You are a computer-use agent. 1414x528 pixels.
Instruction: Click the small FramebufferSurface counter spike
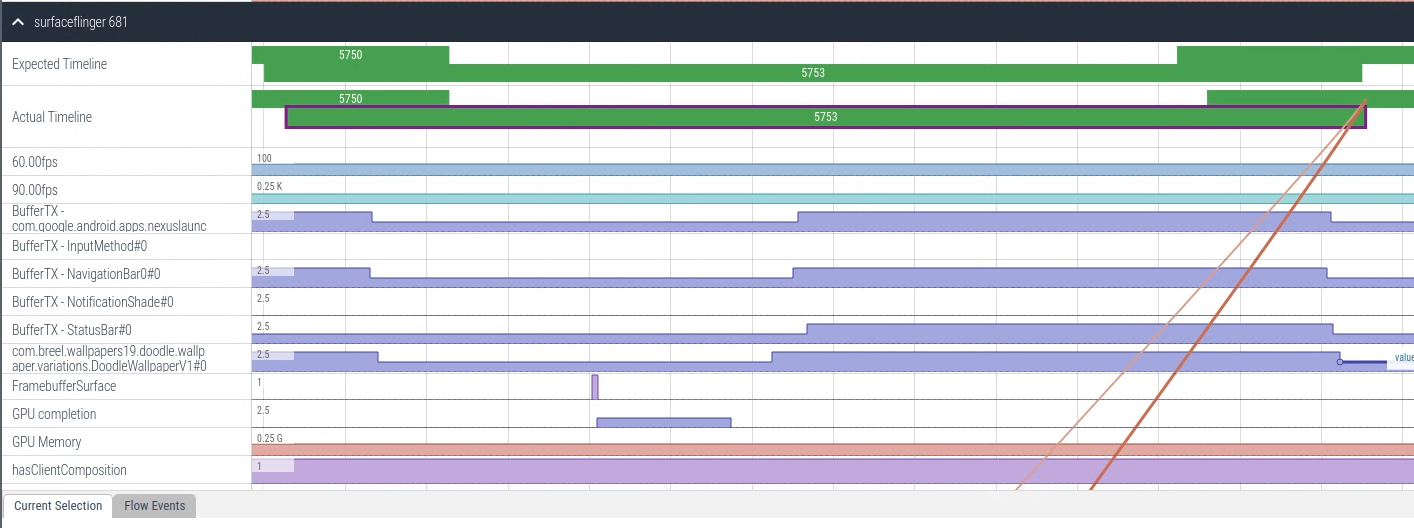[x=595, y=387]
